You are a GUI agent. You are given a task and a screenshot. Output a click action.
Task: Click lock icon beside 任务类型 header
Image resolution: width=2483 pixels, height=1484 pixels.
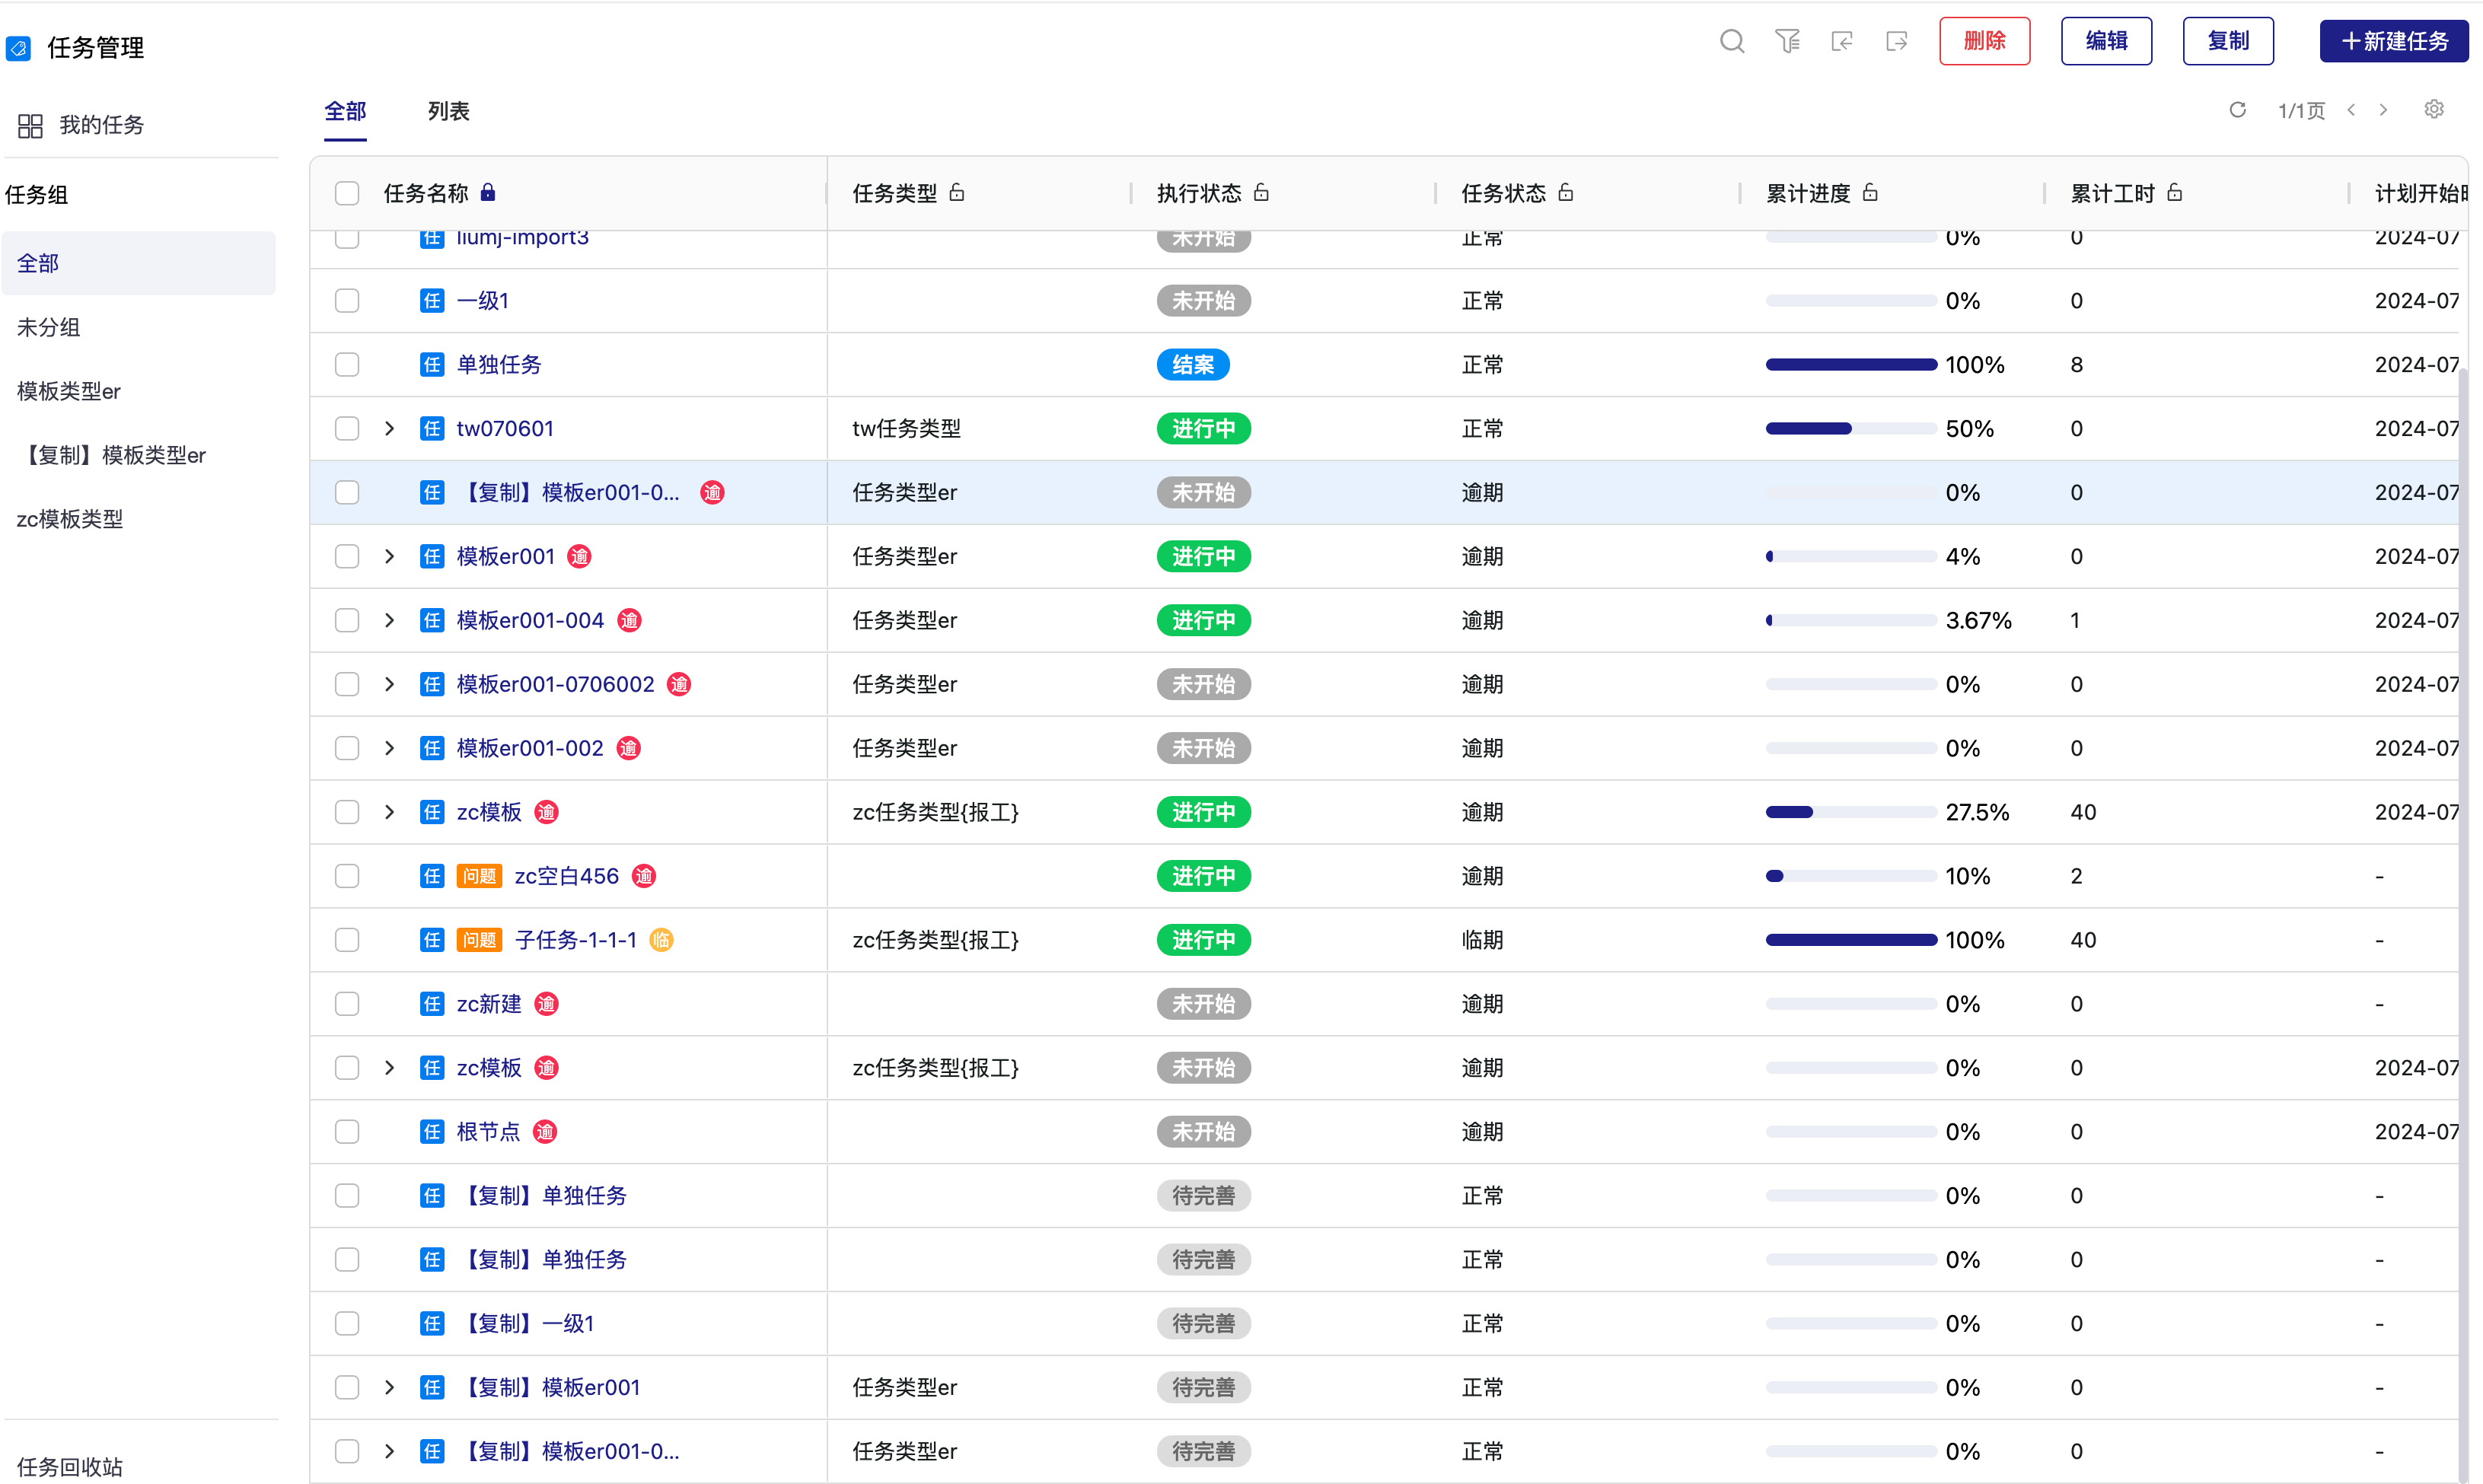pos(957,192)
